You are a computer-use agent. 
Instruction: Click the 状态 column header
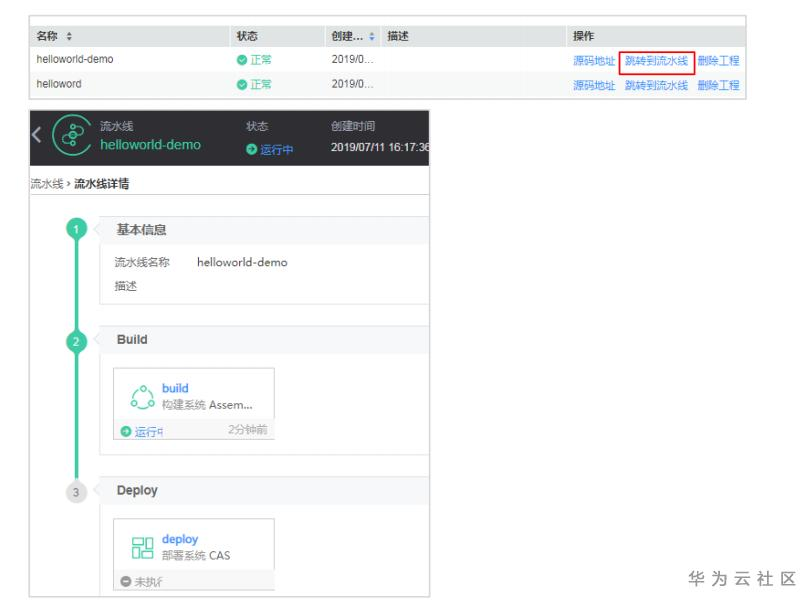tap(247, 36)
